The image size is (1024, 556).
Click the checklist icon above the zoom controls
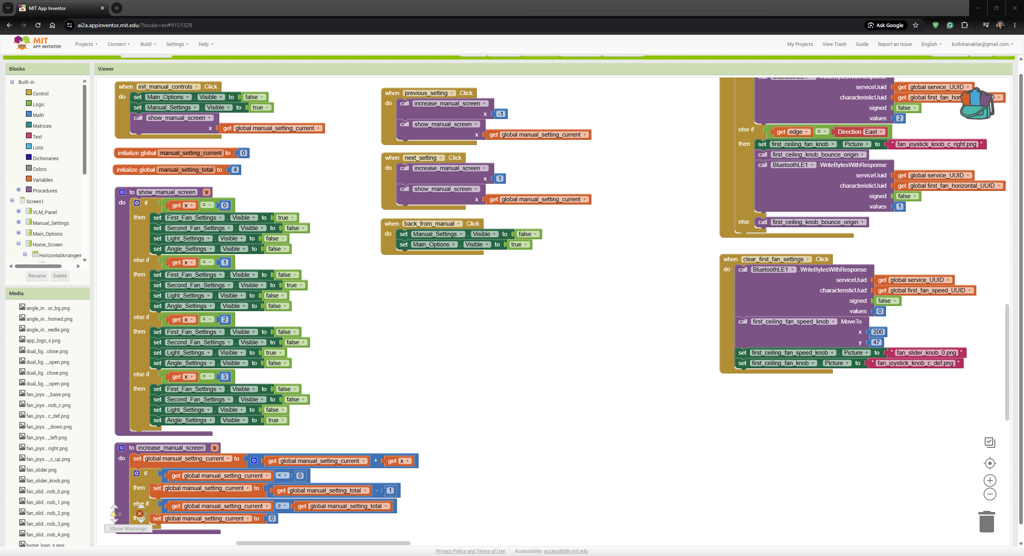click(x=990, y=442)
